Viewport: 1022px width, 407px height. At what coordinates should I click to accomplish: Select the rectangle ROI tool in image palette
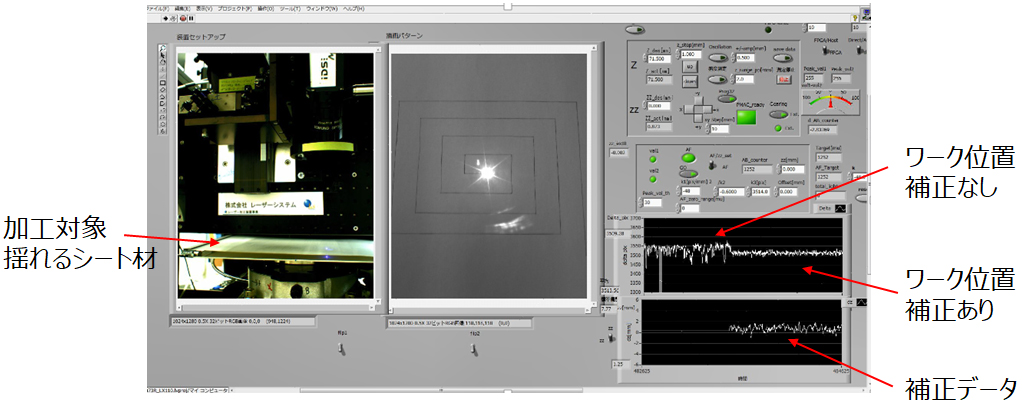pyautogui.click(x=163, y=83)
